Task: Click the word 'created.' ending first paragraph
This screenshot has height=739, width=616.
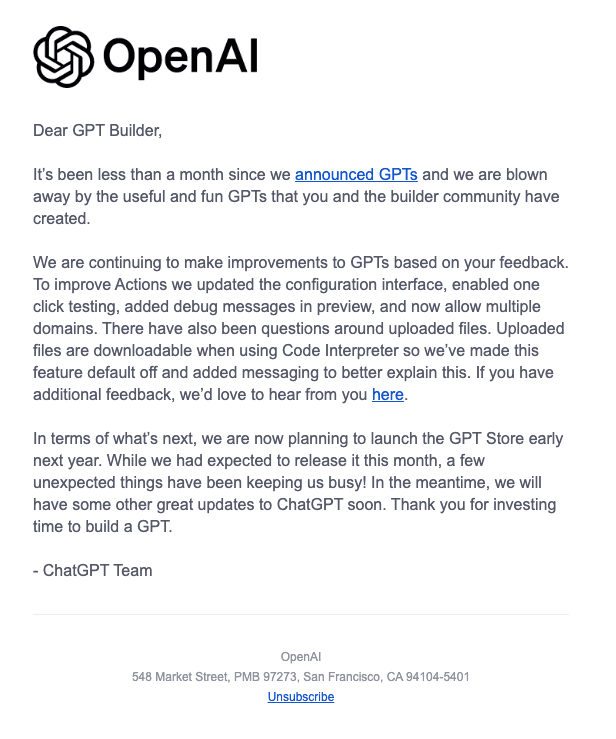Action: tap(62, 218)
